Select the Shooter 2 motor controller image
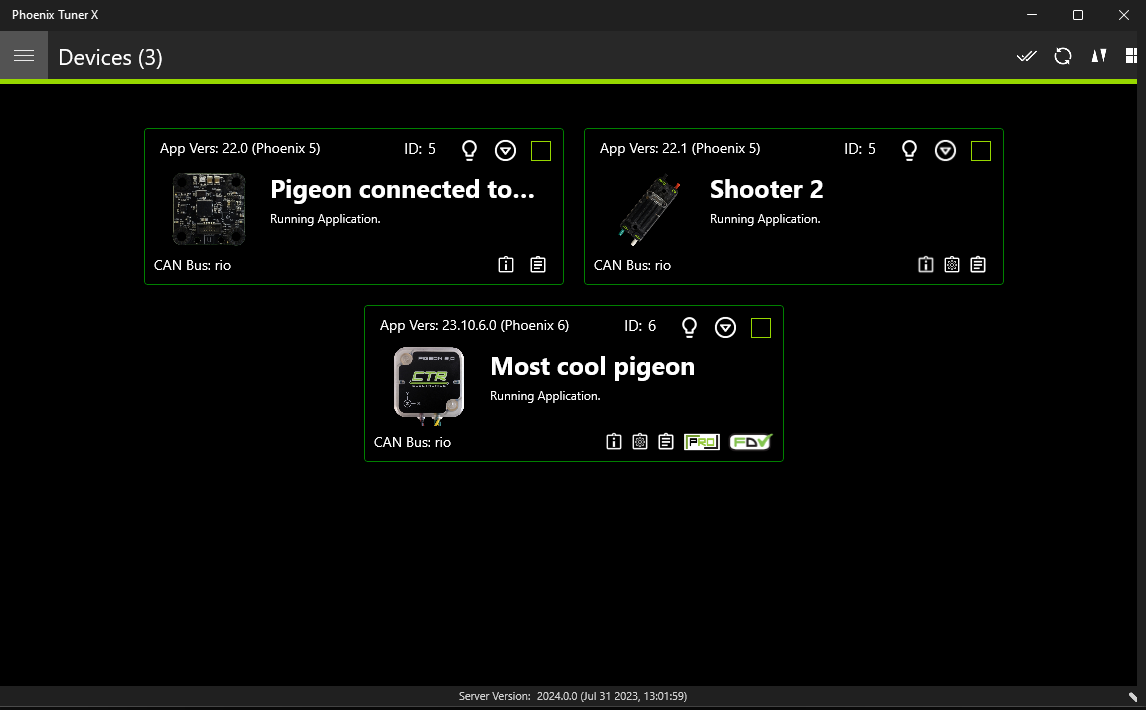 [650, 209]
